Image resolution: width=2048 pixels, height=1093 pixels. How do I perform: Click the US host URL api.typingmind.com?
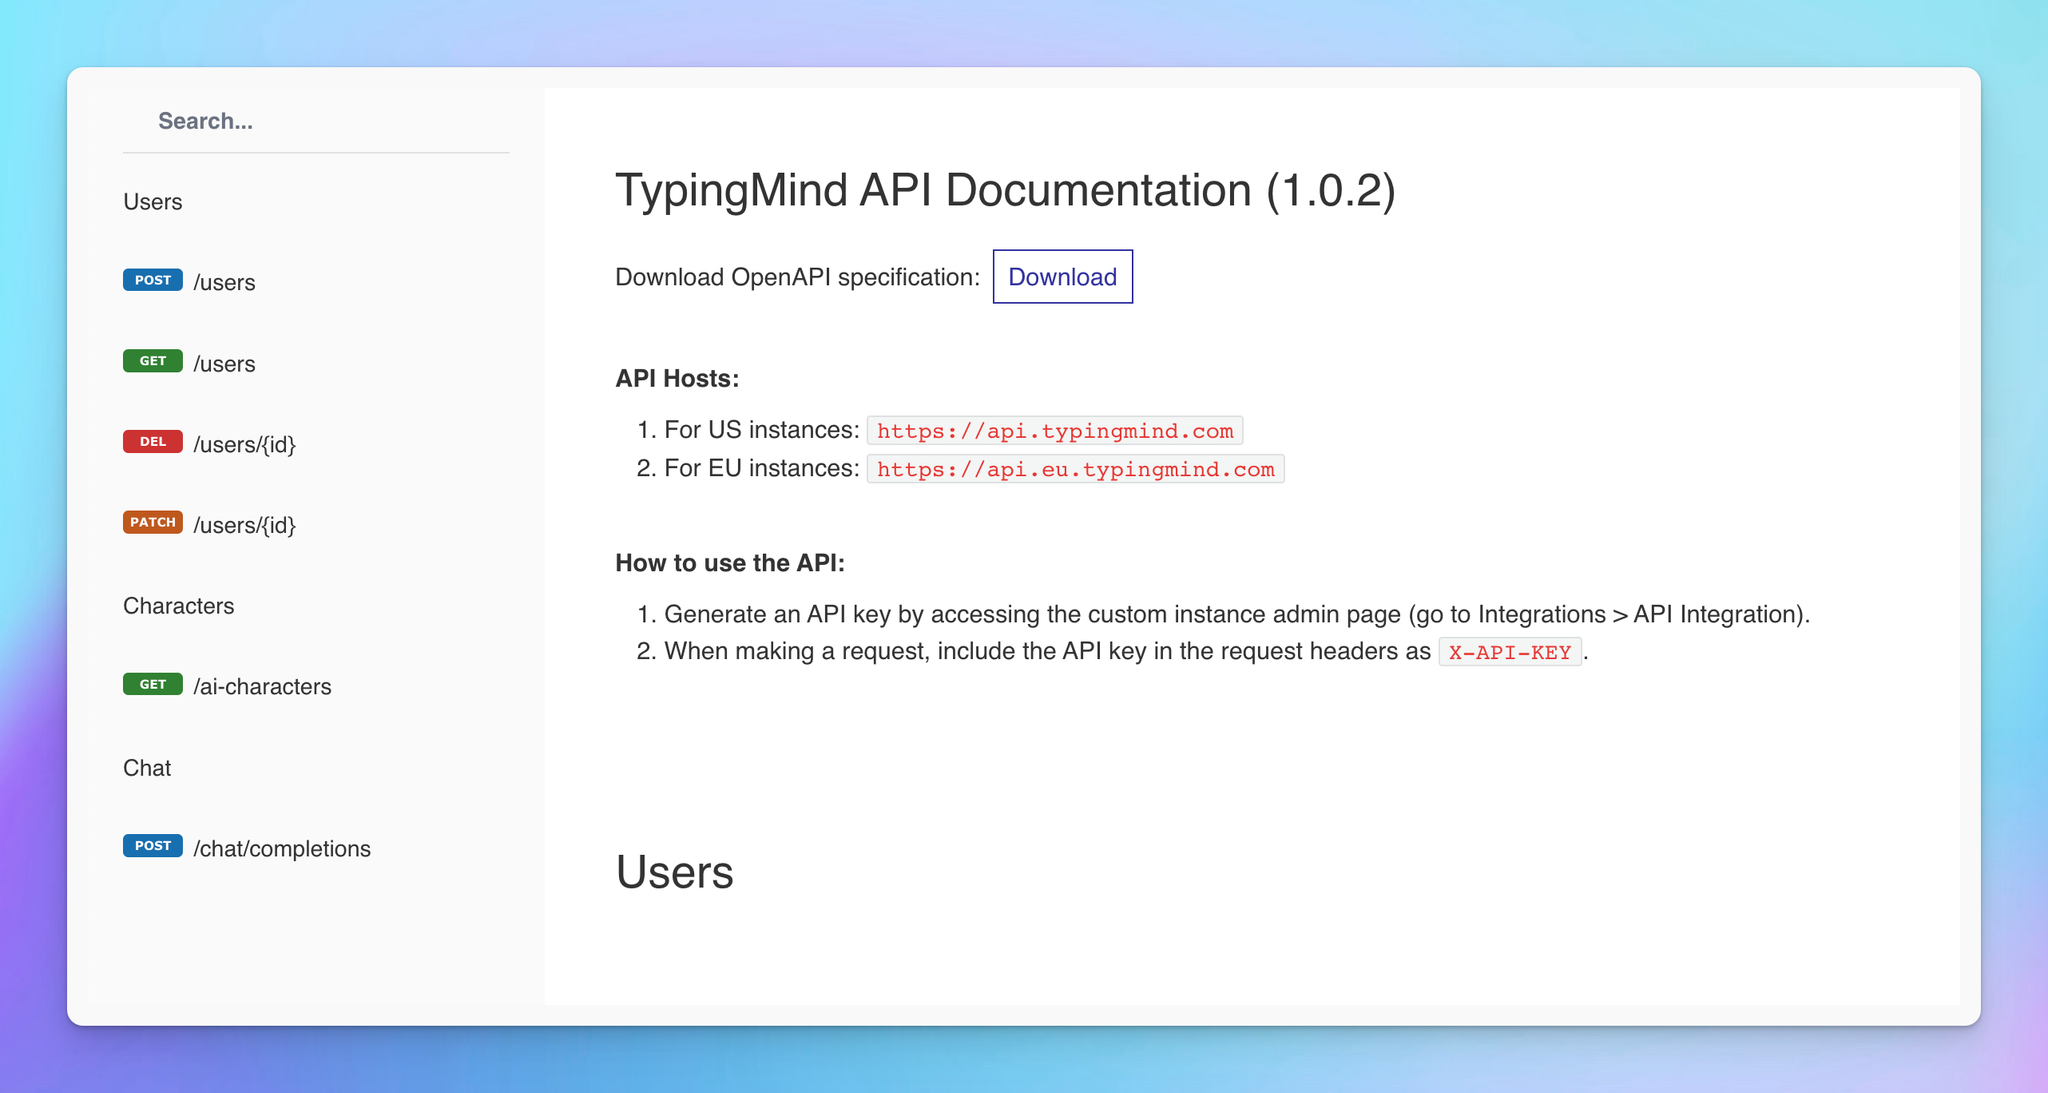[1055, 431]
